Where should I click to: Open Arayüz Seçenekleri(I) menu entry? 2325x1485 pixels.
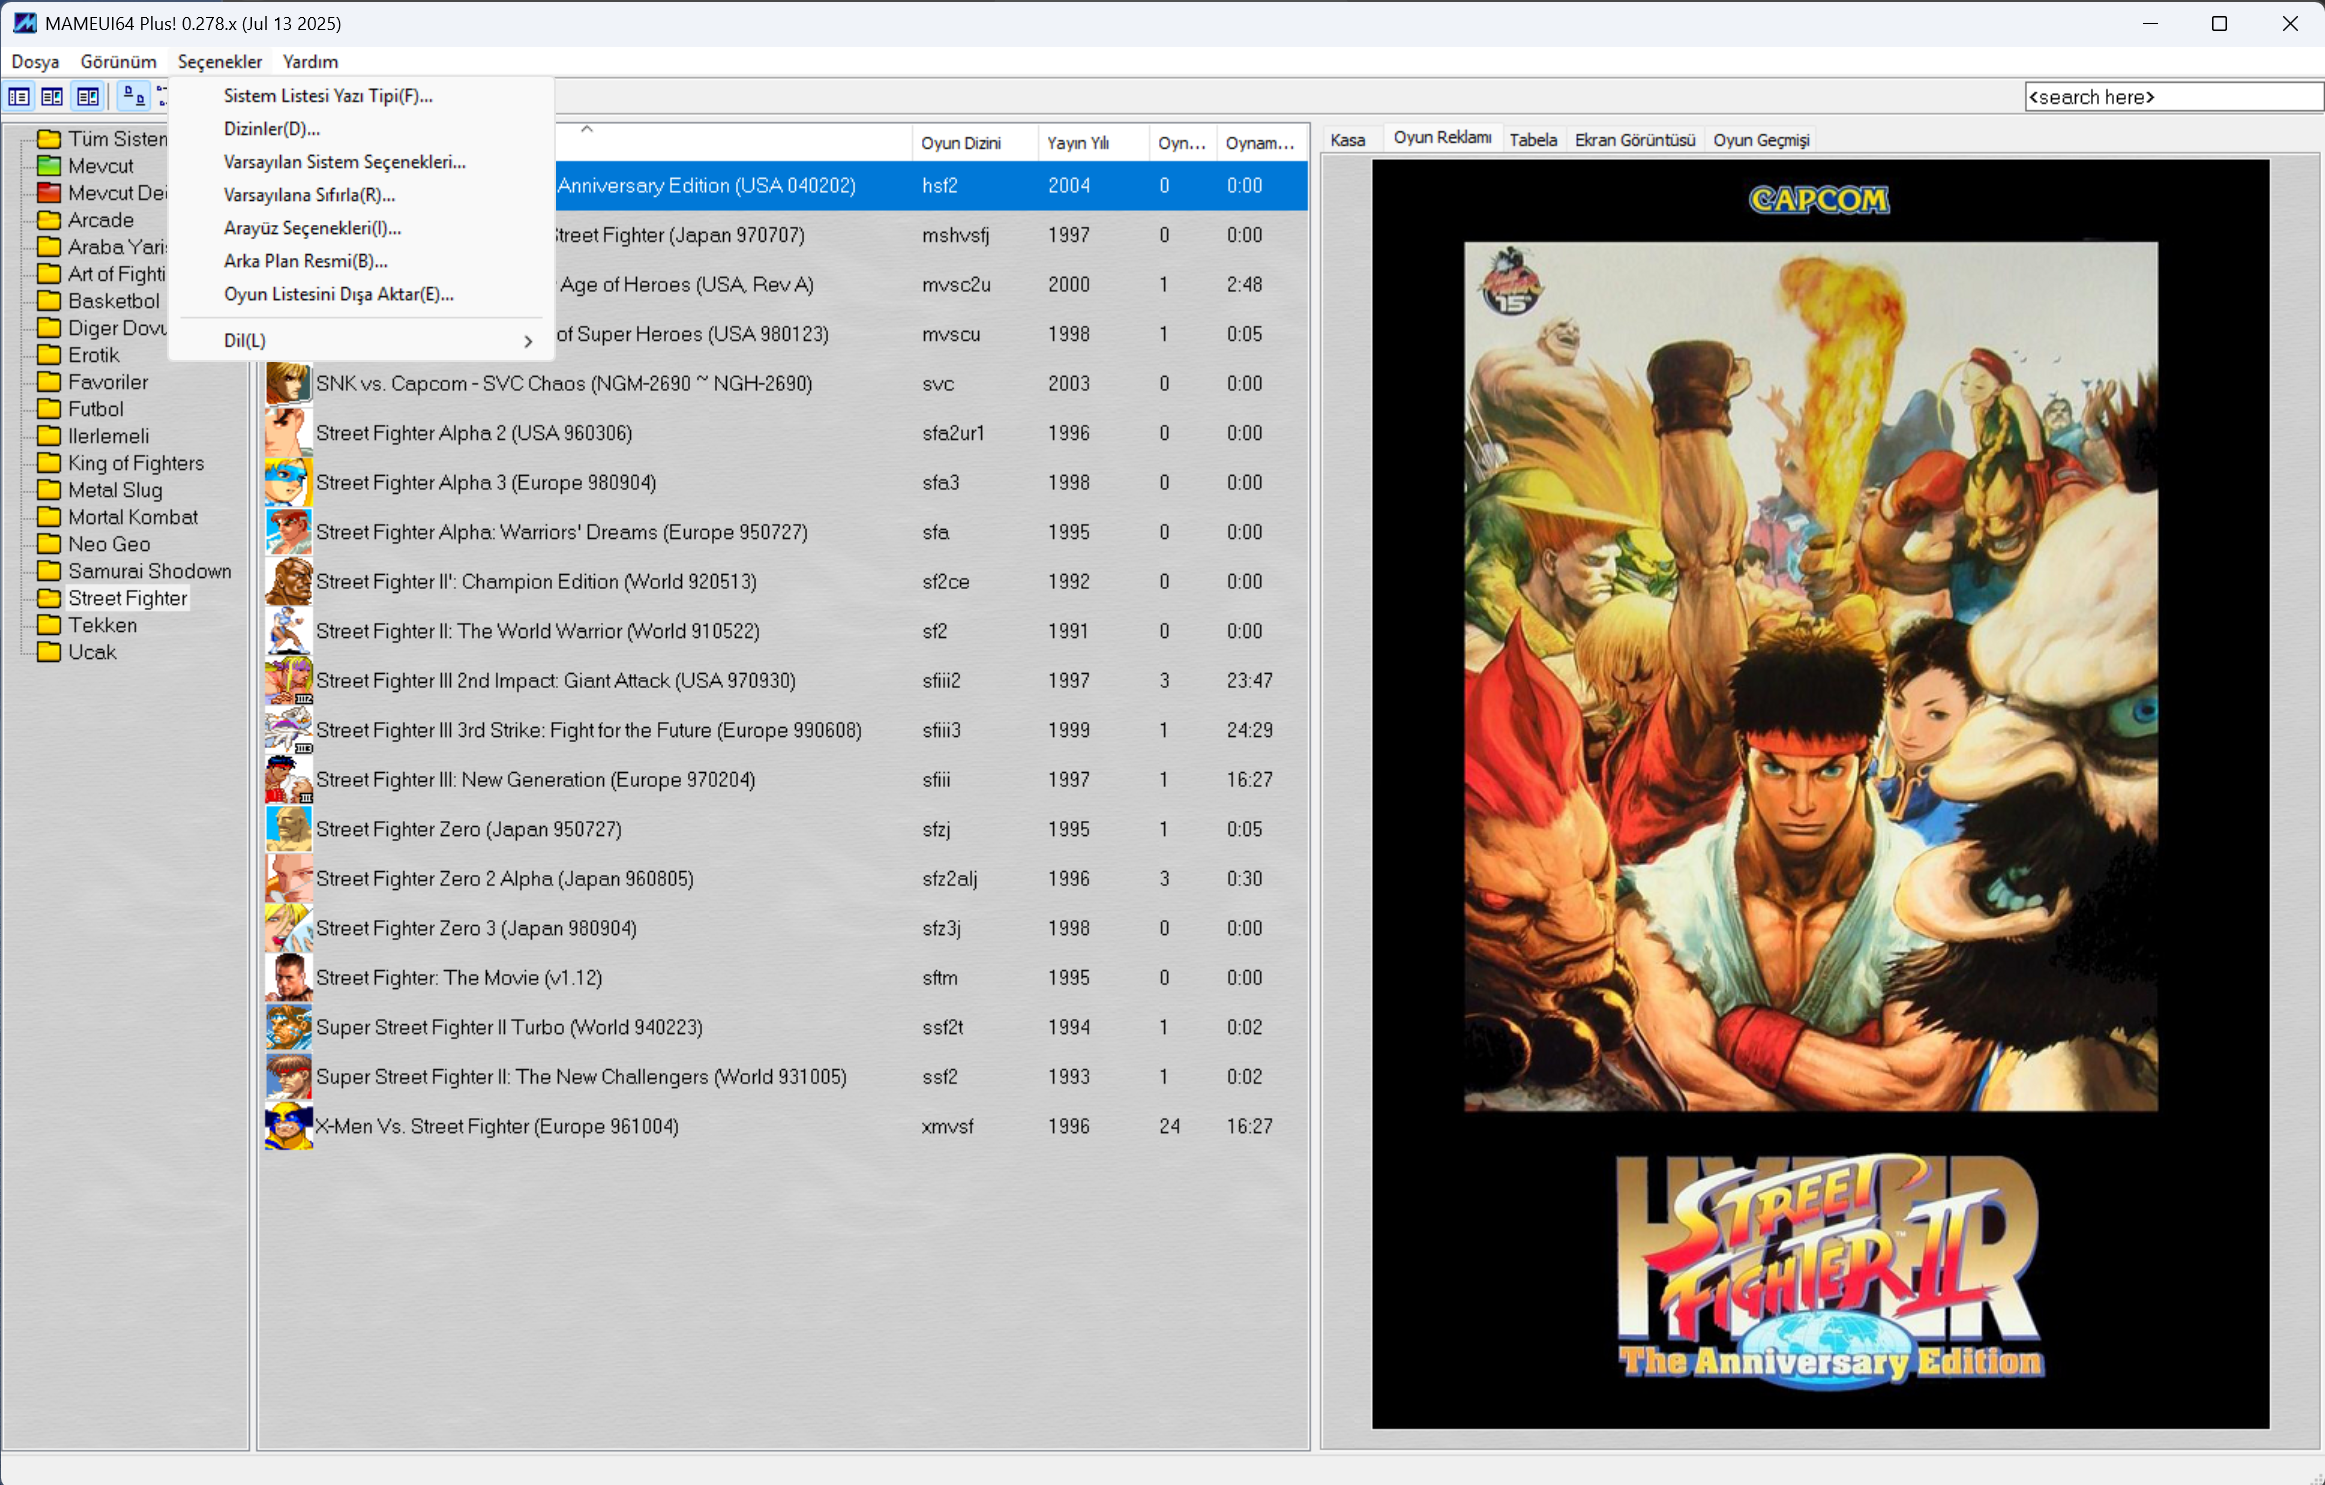[x=362, y=228]
